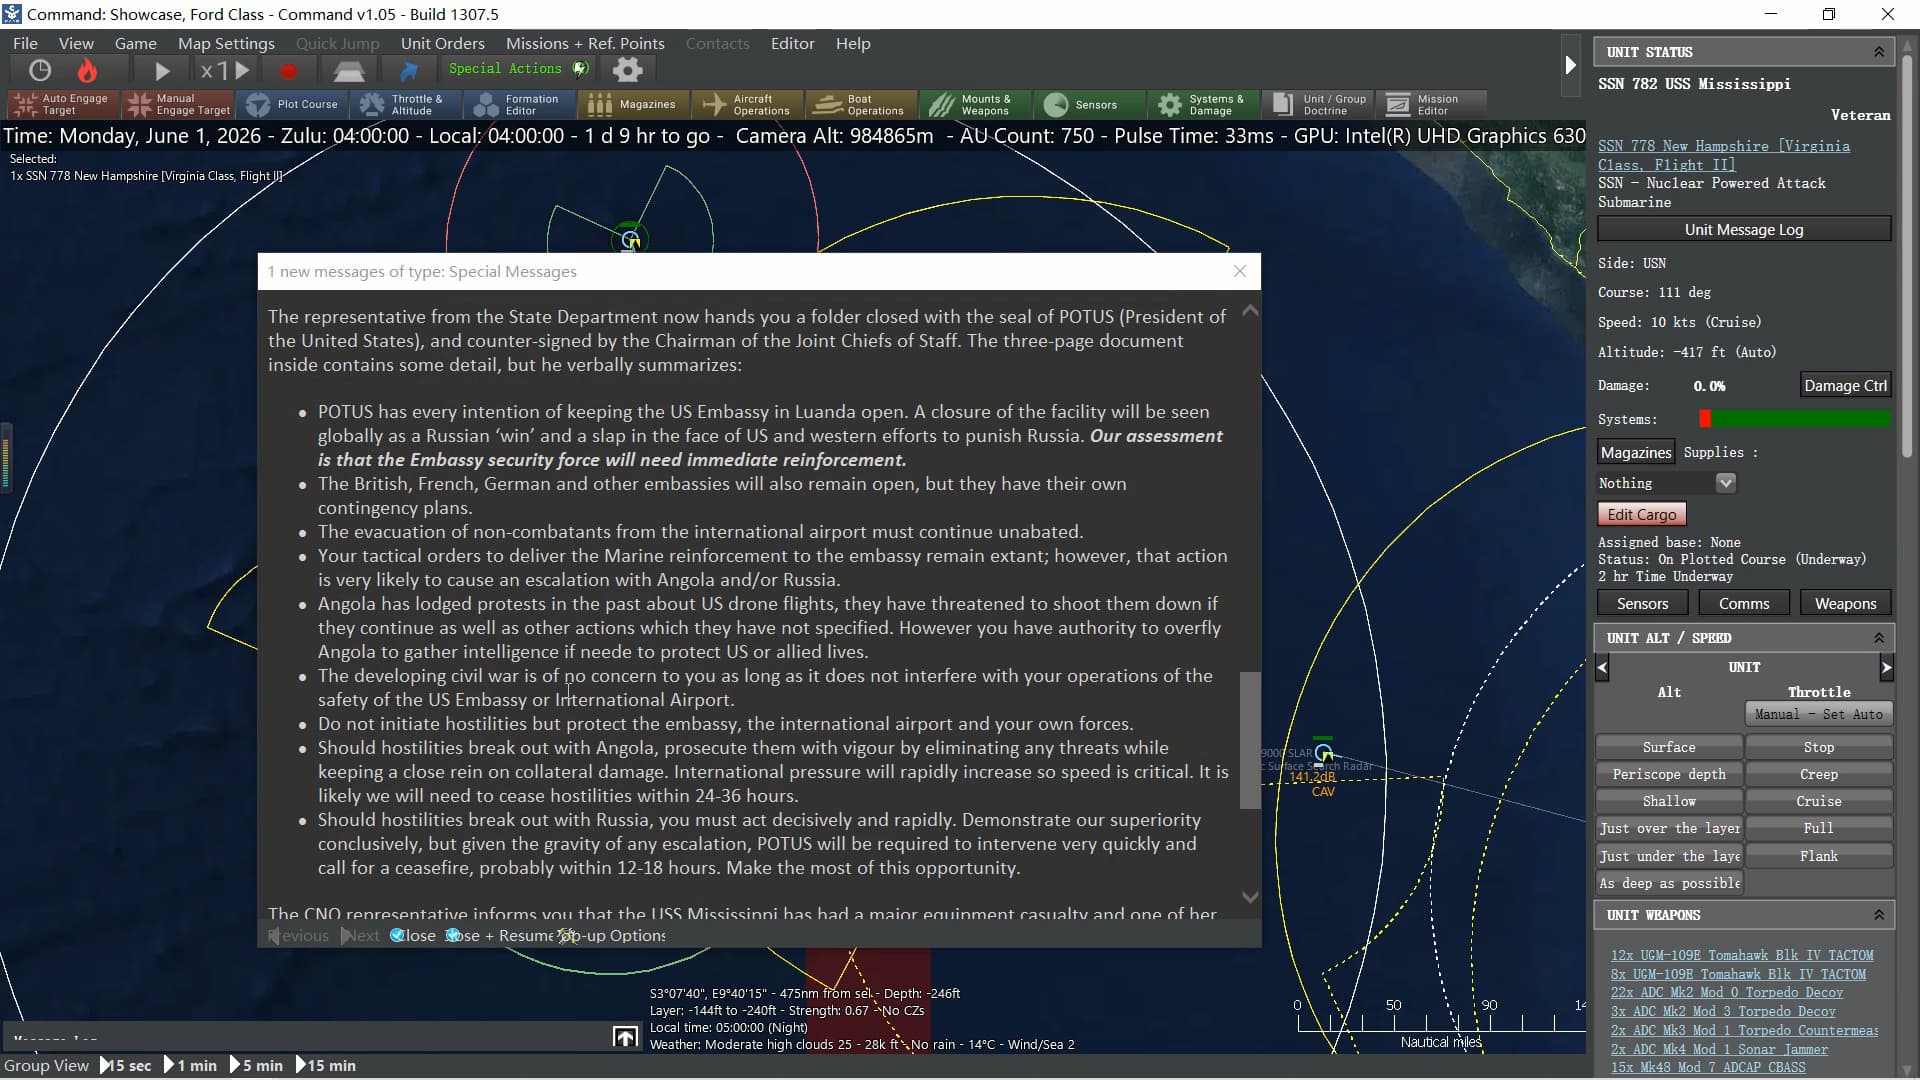Open the Help menu
The image size is (1920, 1080).
pyautogui.click(x=853, y=43)
